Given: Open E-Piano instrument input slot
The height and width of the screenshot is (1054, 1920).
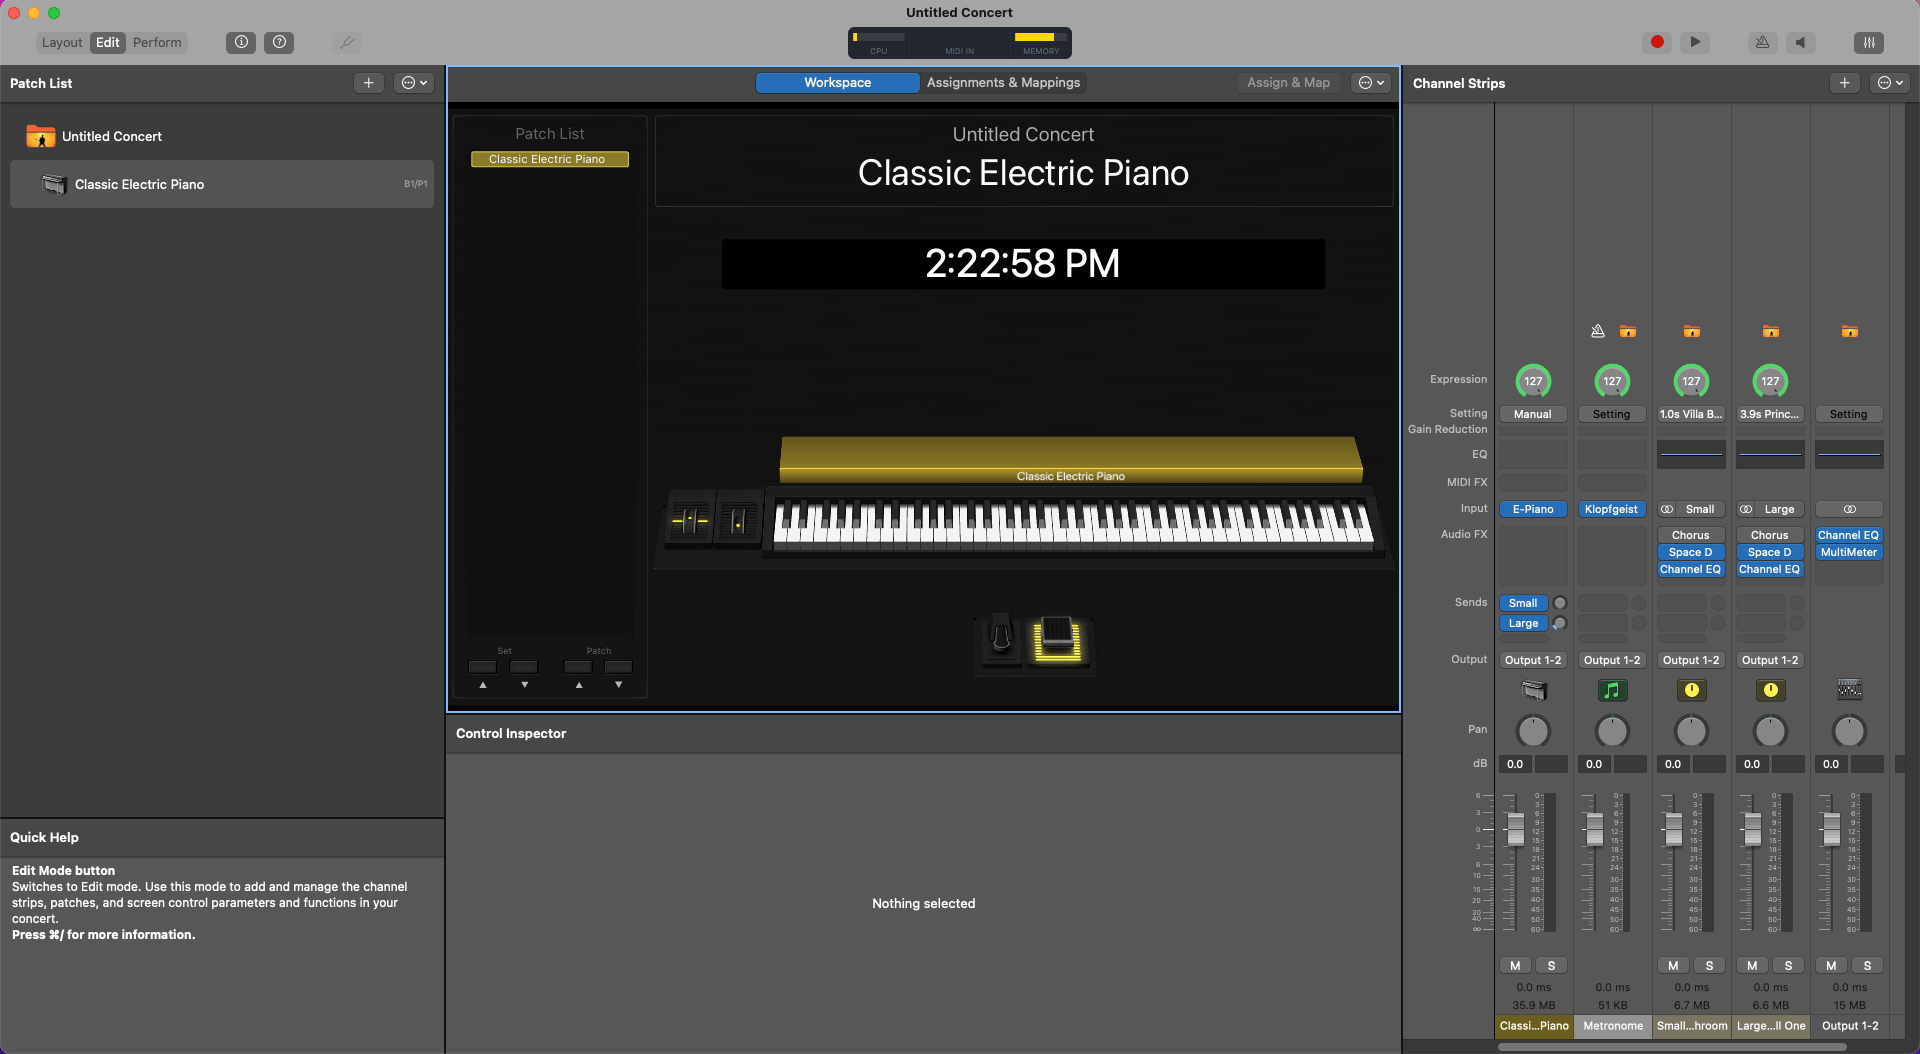Looking at the screenshot, I should [1532, 509].
